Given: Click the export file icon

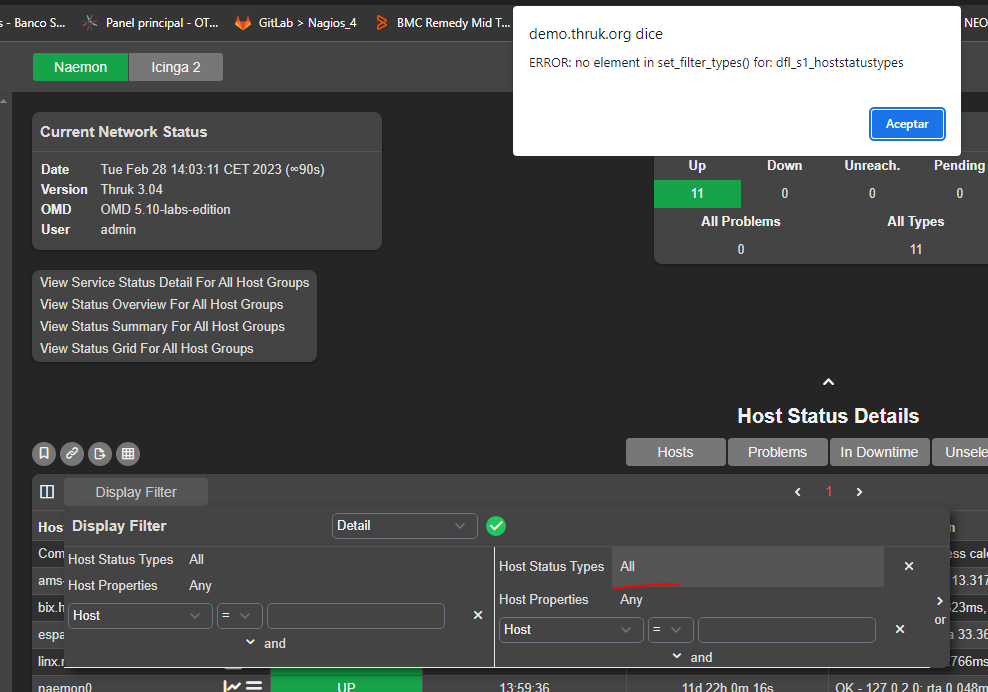Looking at the screenshot, I should coord(100,453).
